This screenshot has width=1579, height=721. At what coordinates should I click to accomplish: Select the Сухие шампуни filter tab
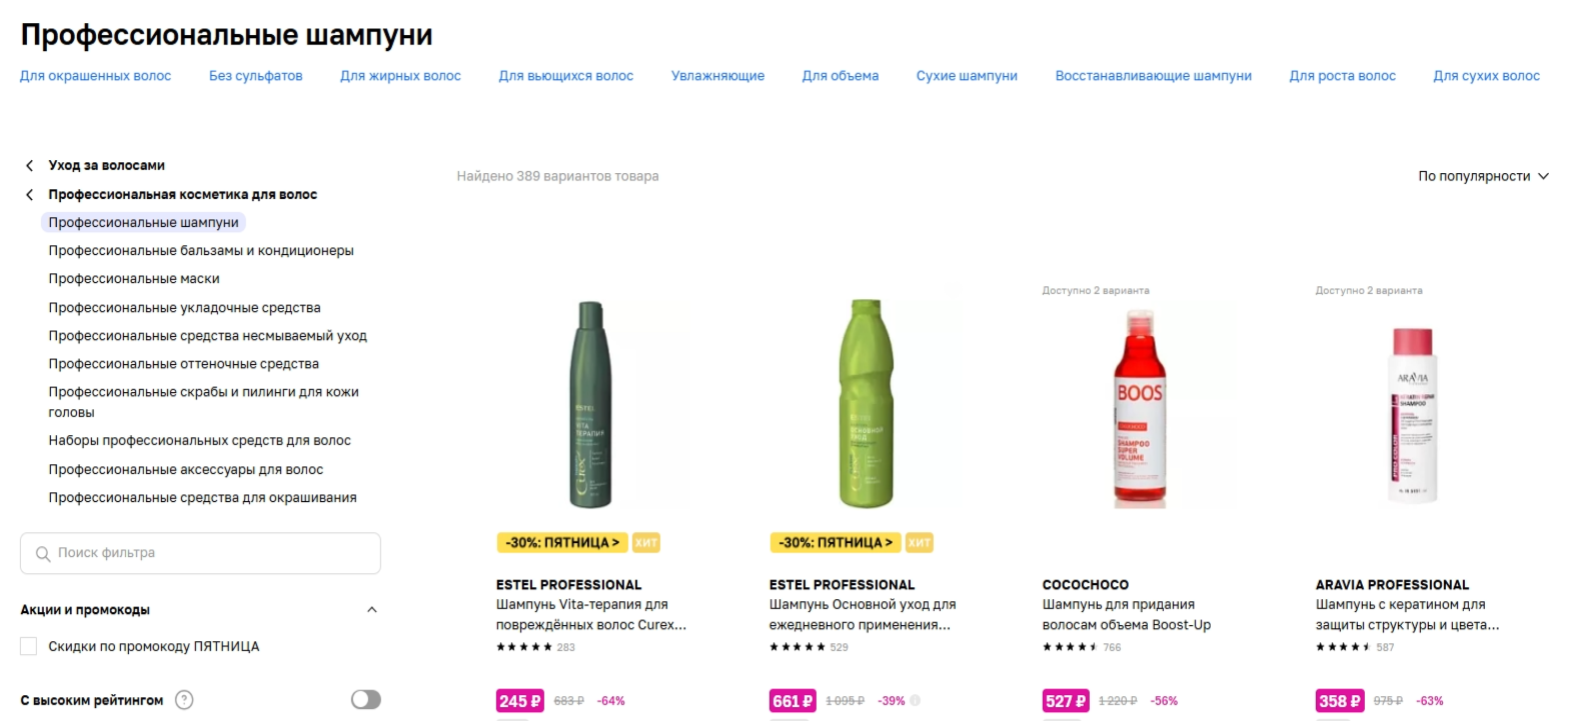coord(967,76)
